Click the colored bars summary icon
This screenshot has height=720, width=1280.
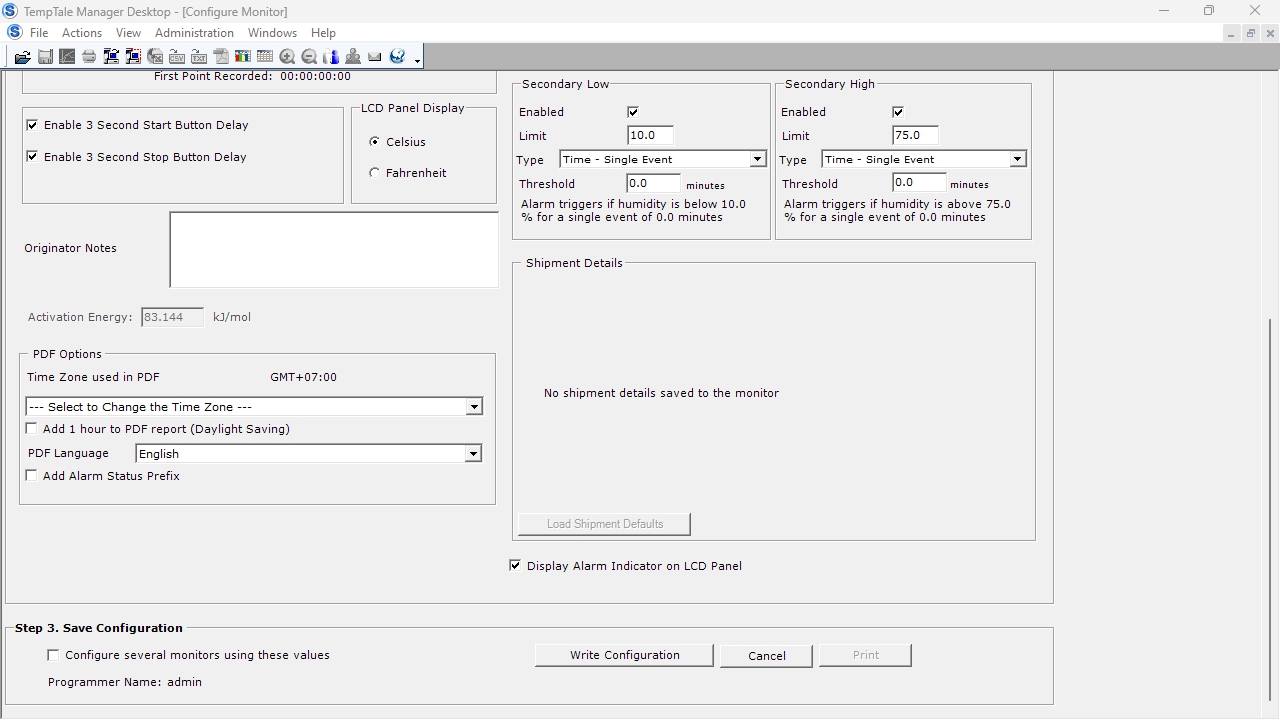pos(243,57)
